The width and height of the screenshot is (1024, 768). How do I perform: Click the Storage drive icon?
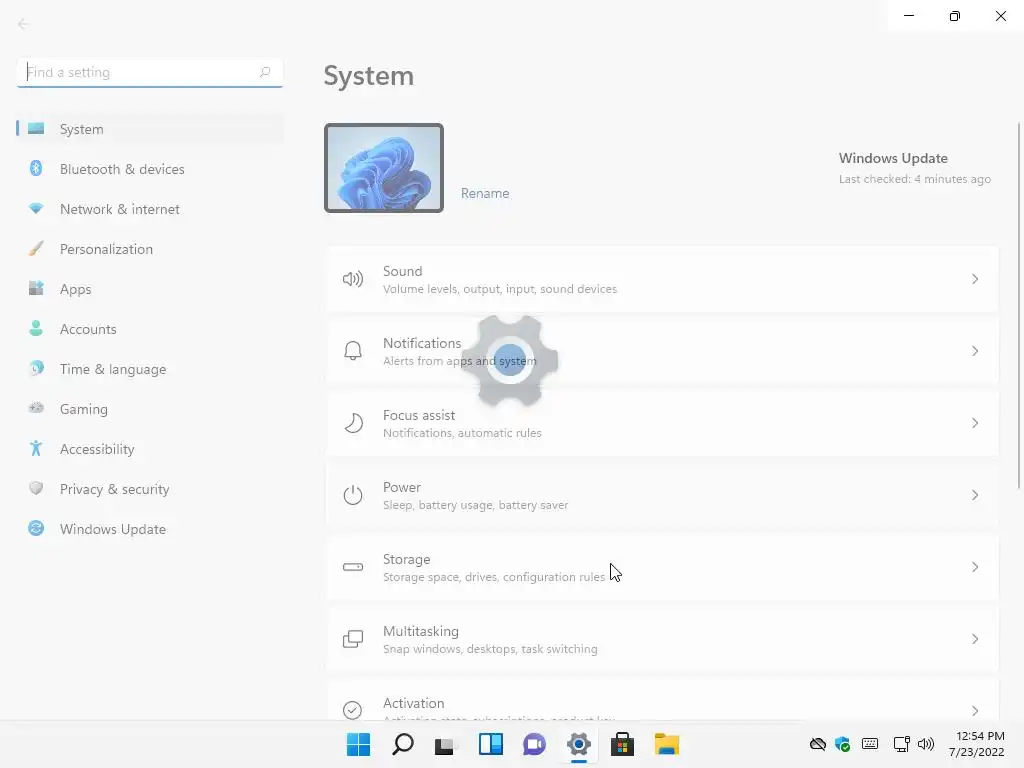(353, 567)
